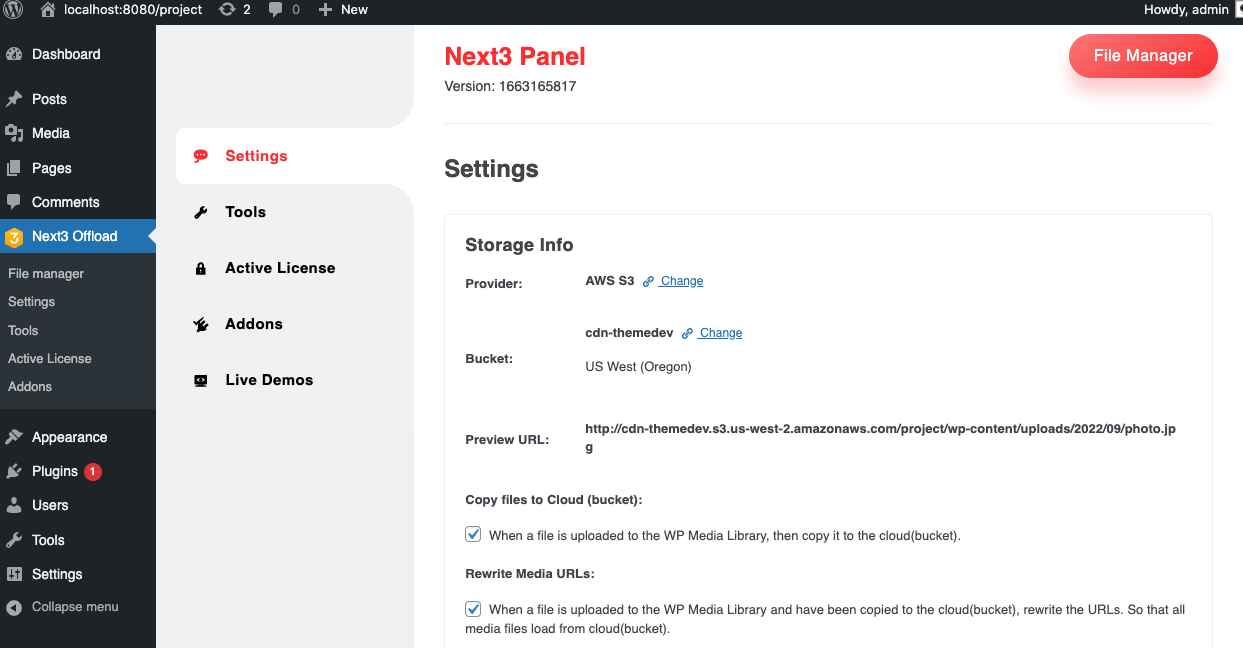Open the WordPress logo menu
This screenshot has height=648, width=1243.
[11, 10]
